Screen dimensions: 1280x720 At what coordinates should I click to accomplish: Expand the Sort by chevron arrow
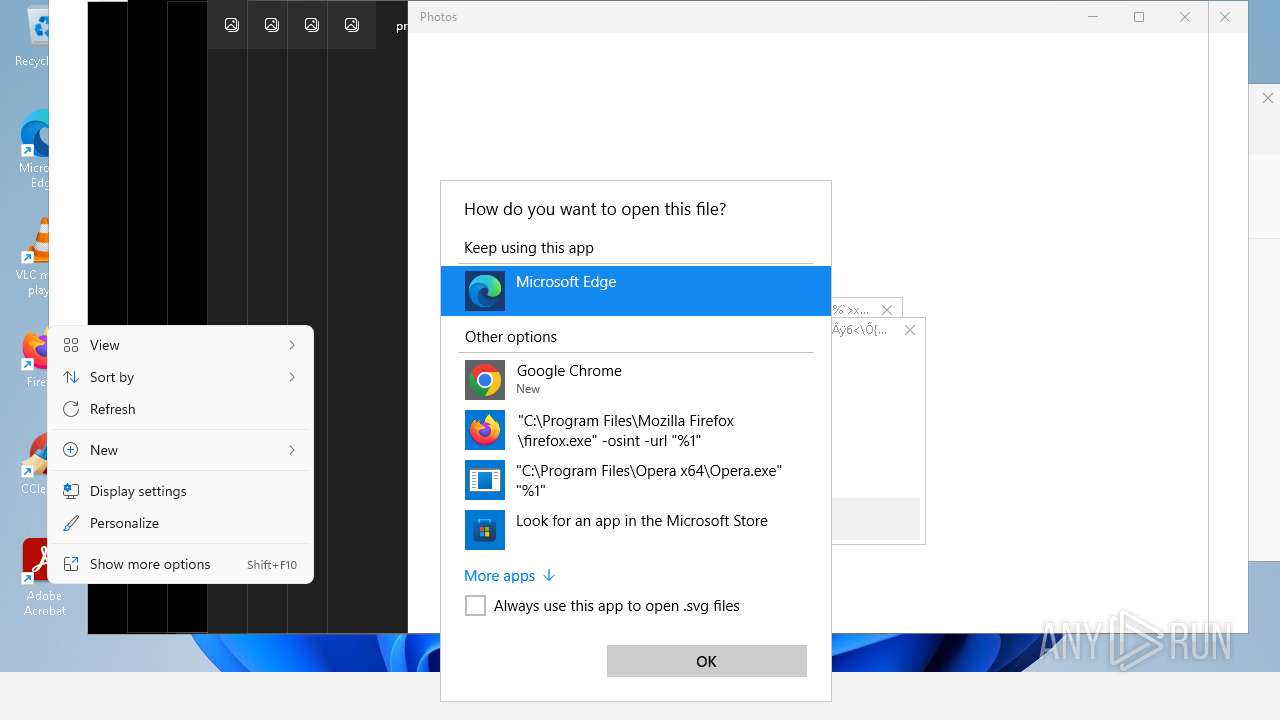coord(292,377)
